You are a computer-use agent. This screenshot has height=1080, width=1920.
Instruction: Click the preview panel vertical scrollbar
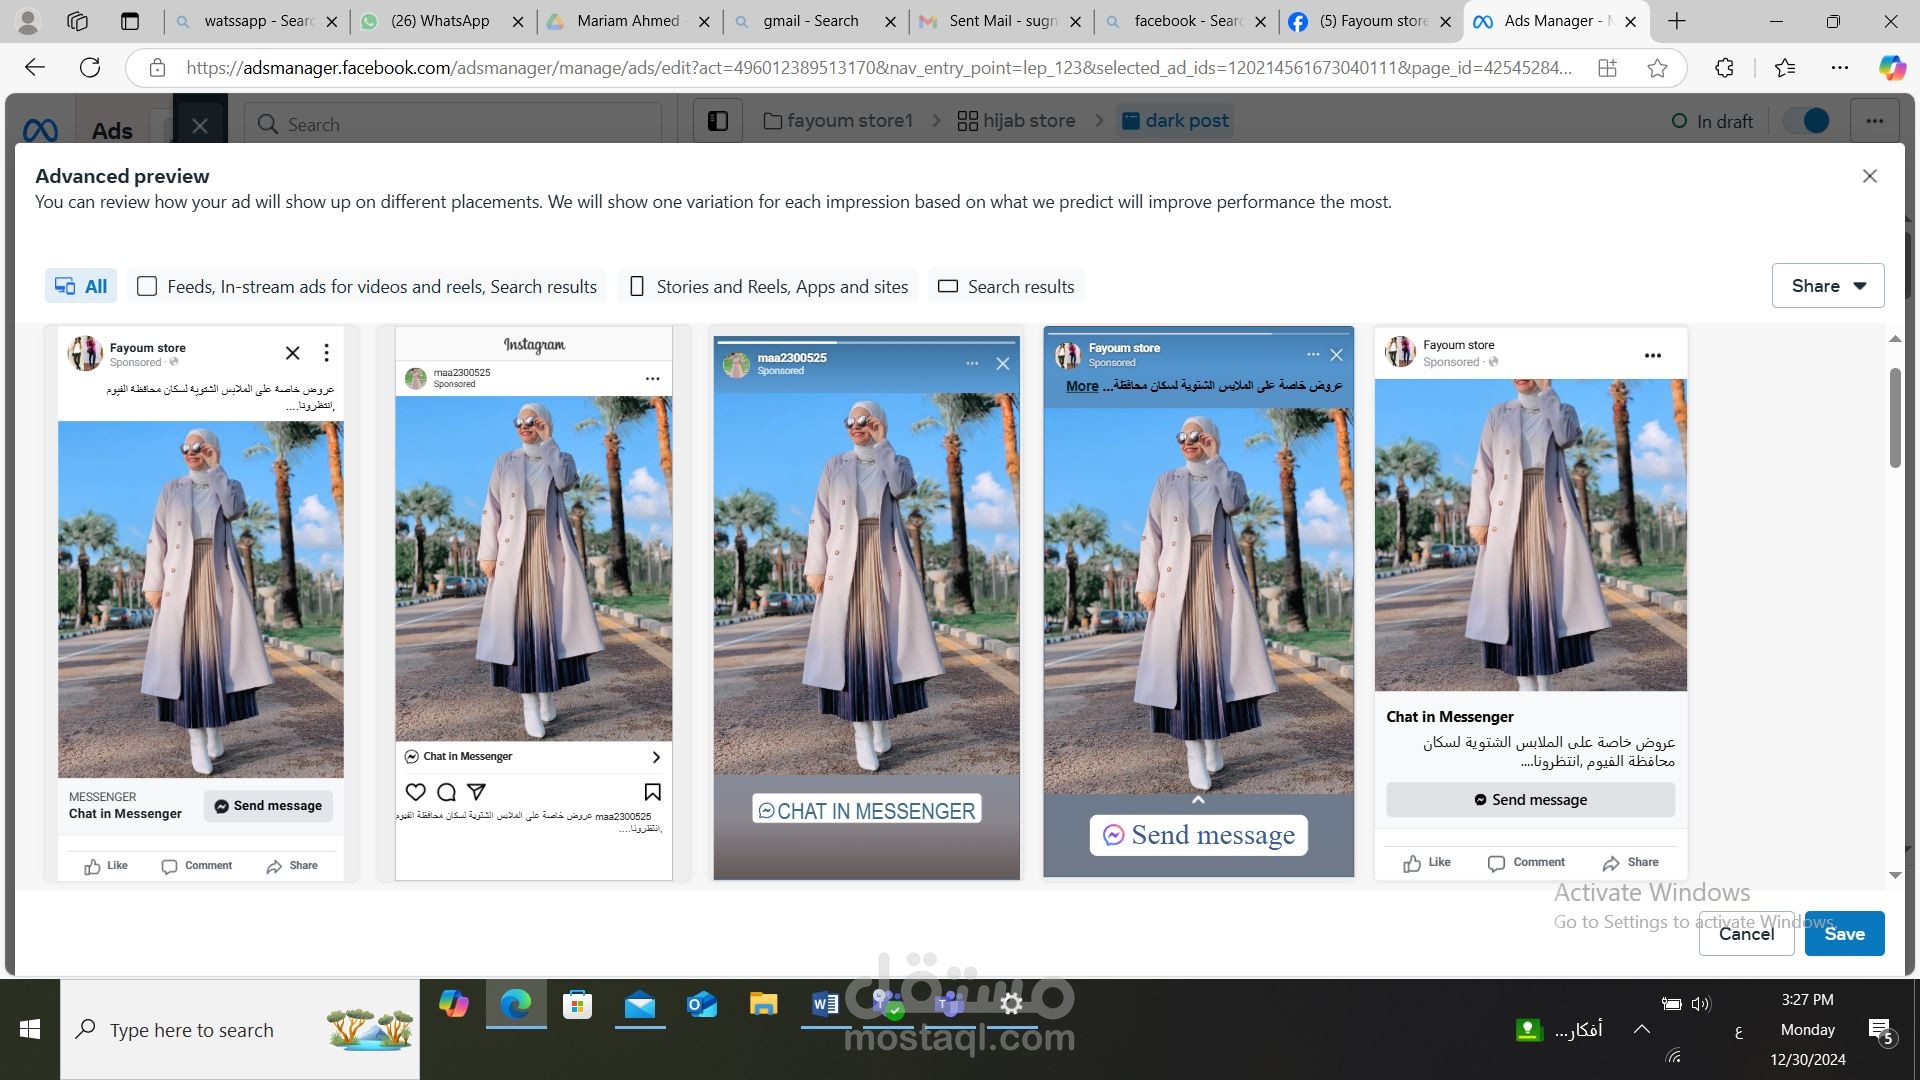(1894, 418)
